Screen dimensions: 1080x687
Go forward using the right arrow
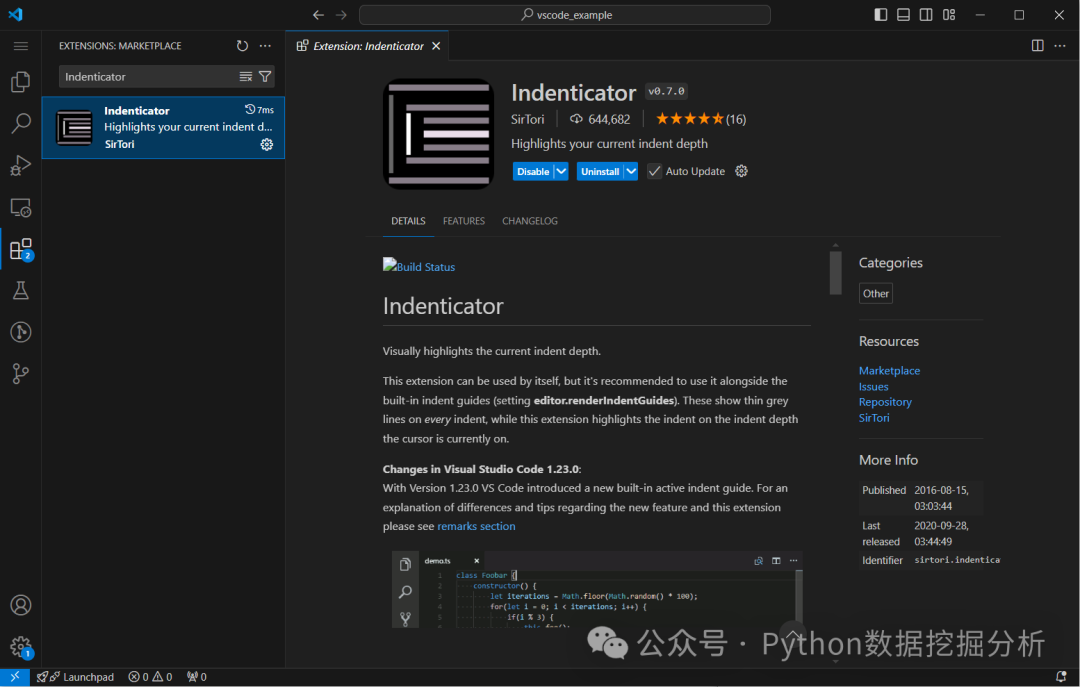coord(342,15)
